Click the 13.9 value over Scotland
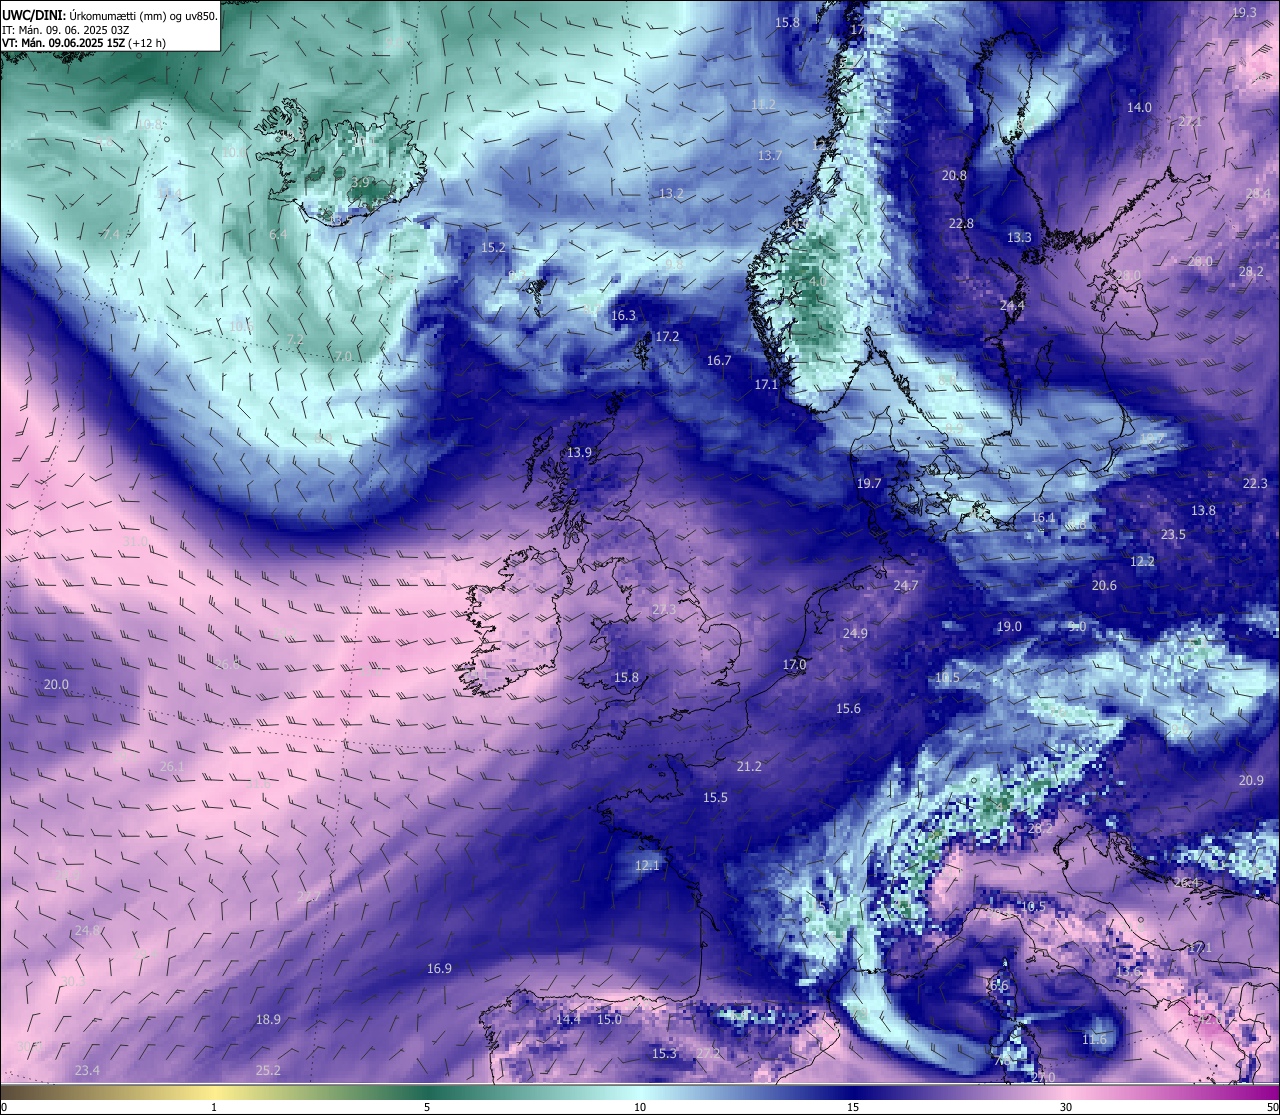 (579, 453)
